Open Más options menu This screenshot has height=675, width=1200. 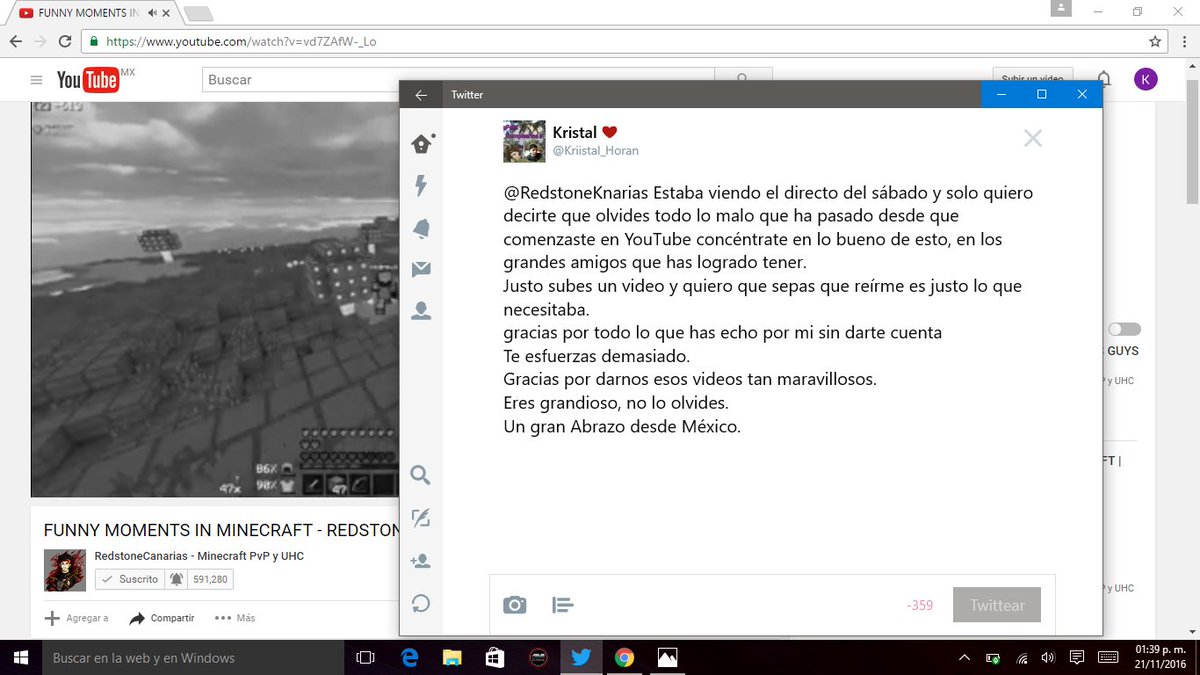click(235, 618)
